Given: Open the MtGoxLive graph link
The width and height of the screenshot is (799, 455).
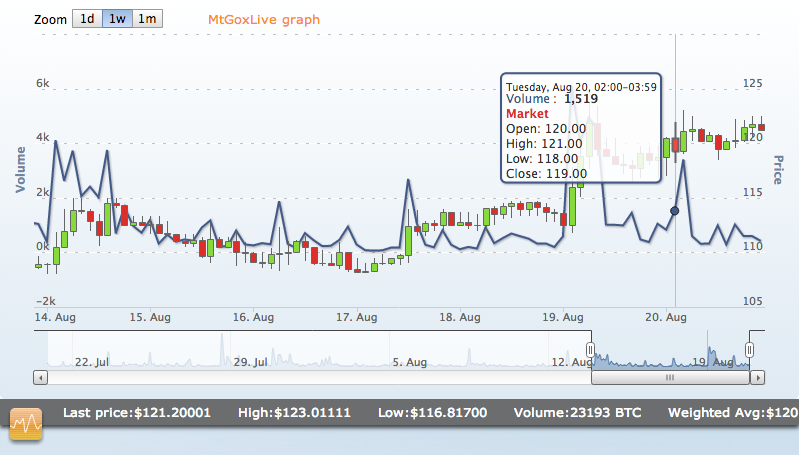Looking at the screenshot, I should [263, 20].
